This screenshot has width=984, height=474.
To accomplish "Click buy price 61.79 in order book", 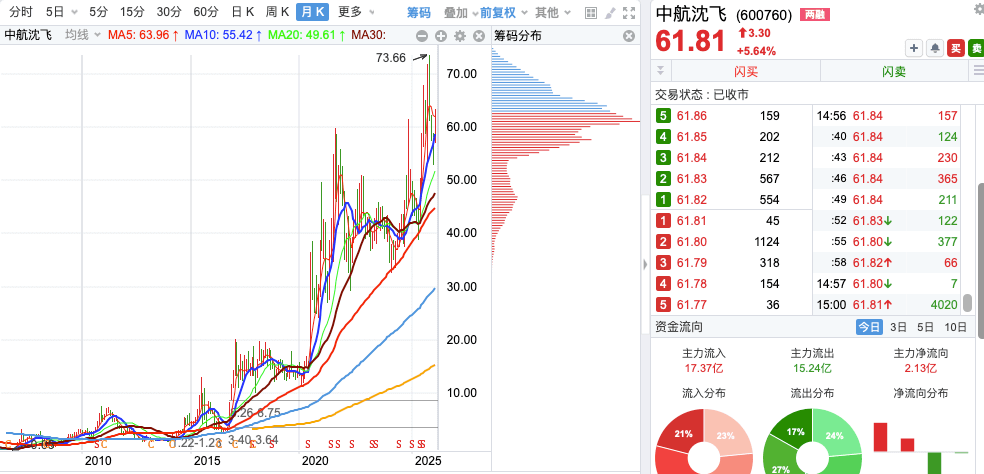I will click(691, 262).
